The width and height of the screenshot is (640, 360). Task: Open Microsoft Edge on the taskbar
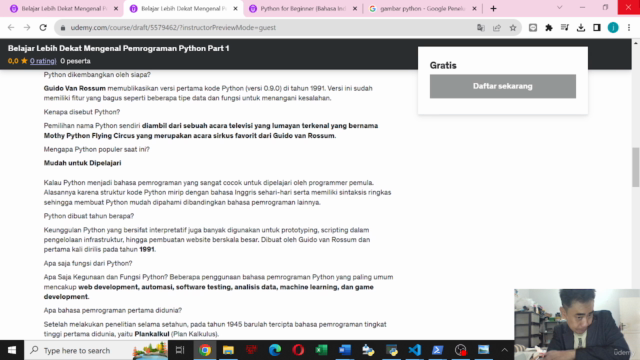[x=275, y=350]
